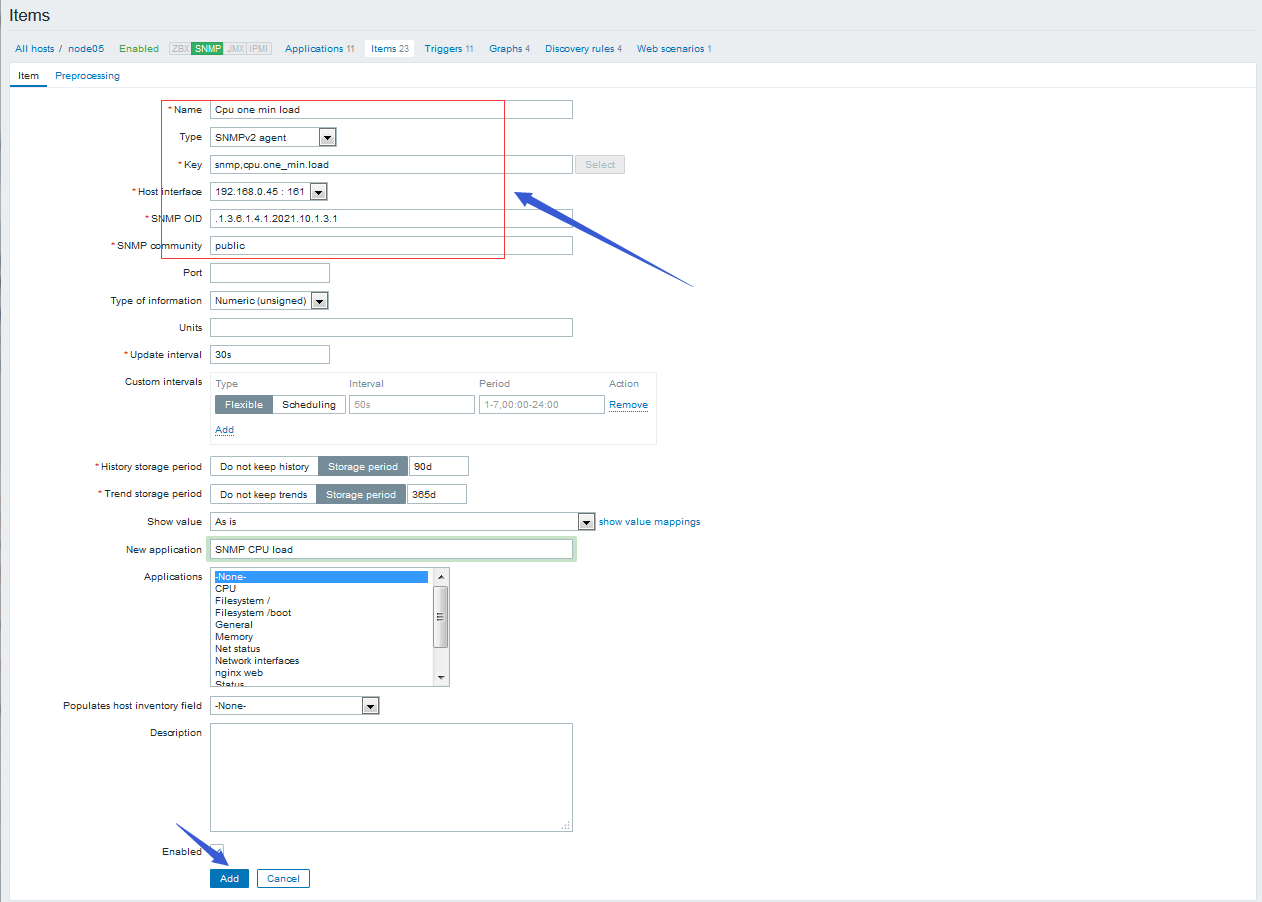Viewport: 1262px width, 902px height.
Task: Switch custom interval type to Scheduling
Action: coord(309,405)
